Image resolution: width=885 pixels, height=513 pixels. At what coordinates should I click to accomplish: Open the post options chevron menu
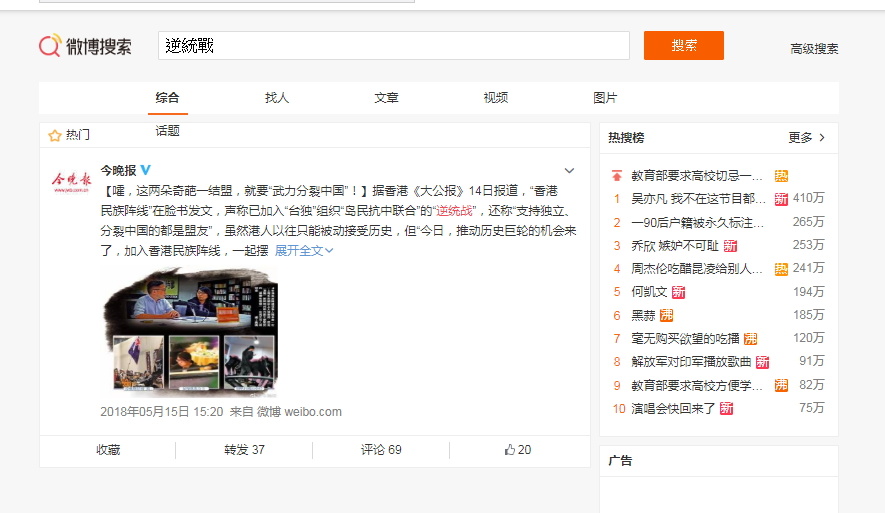pos(569,170)
